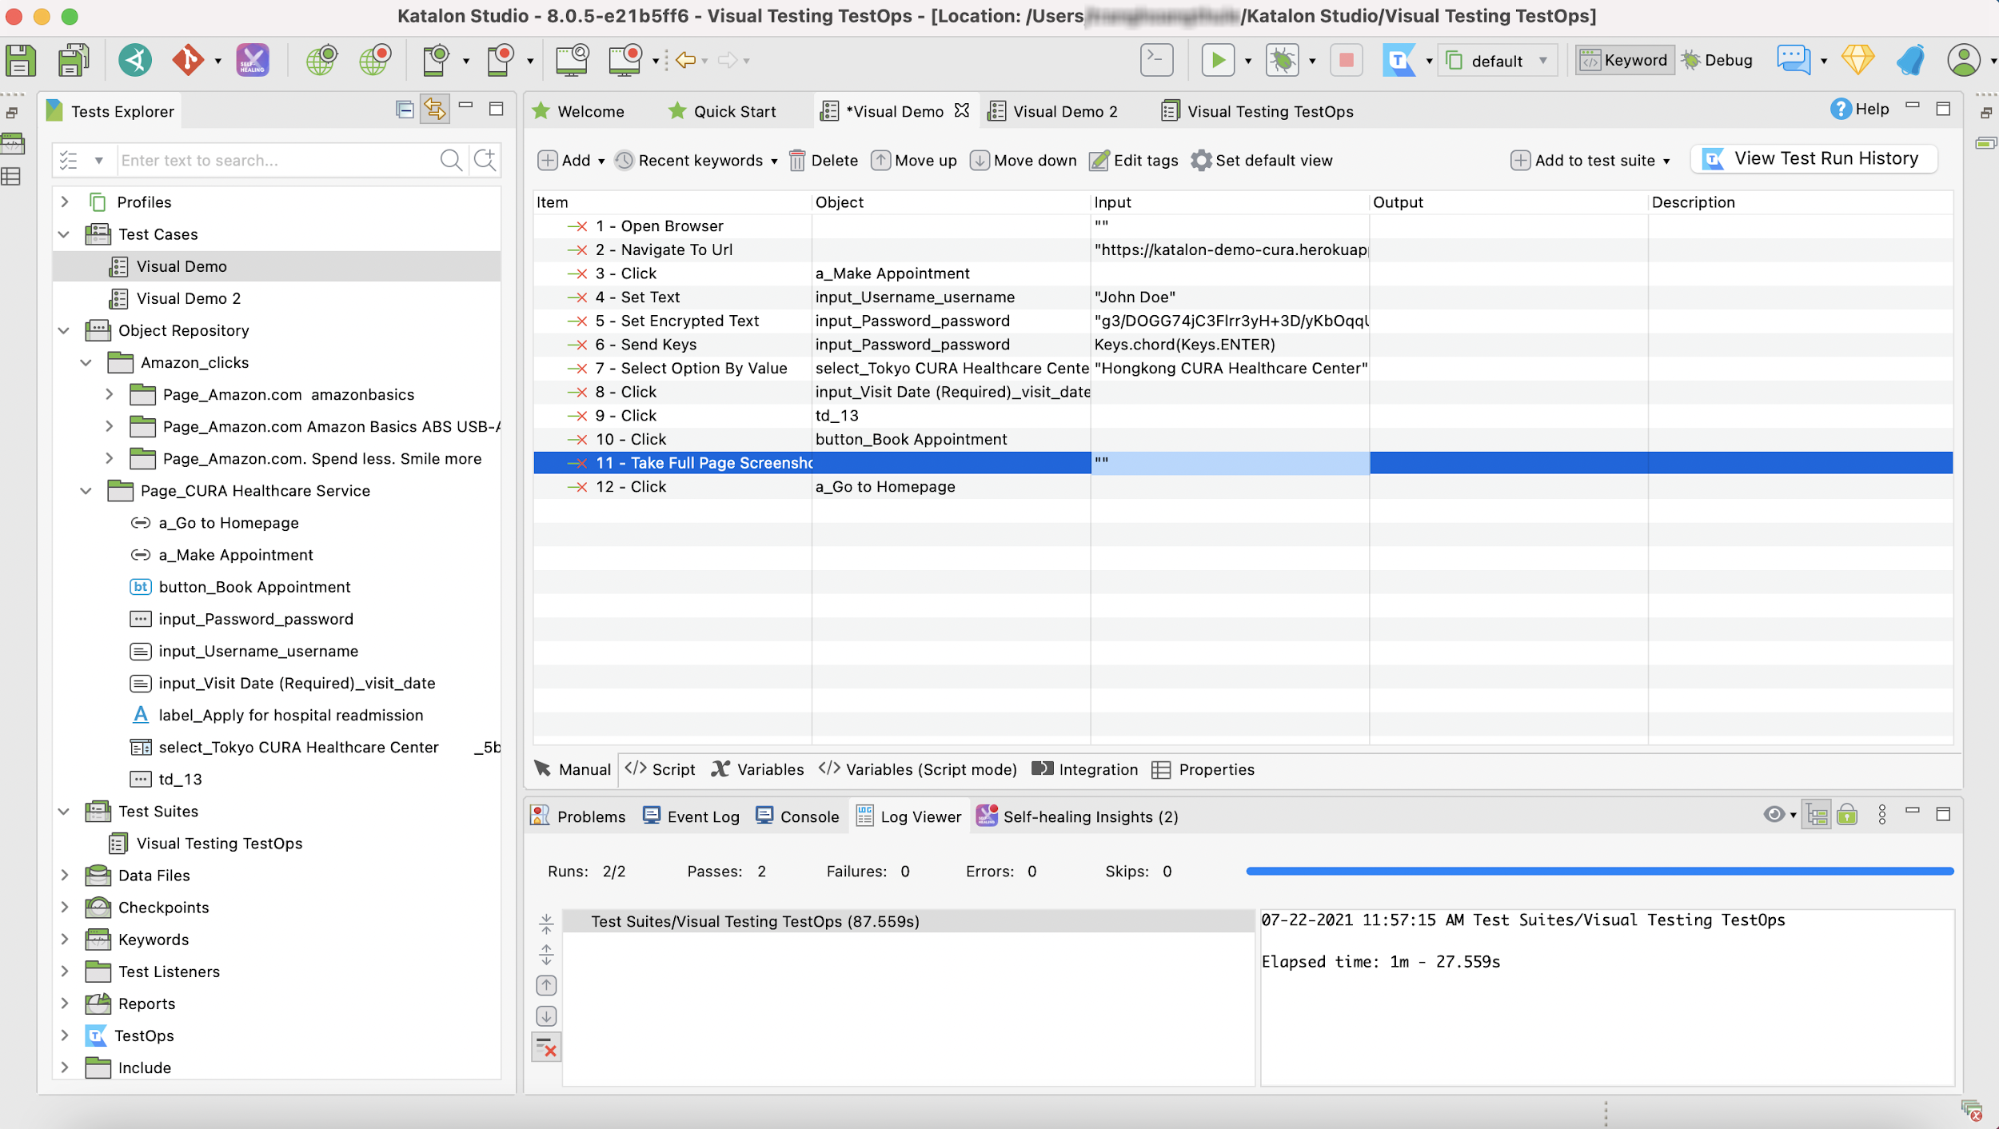Image resolution: width=1999 pixels, height=1130 pixels.
Task: Click the Windows Spy monitor icon
Action: click(x=572, y=60)
